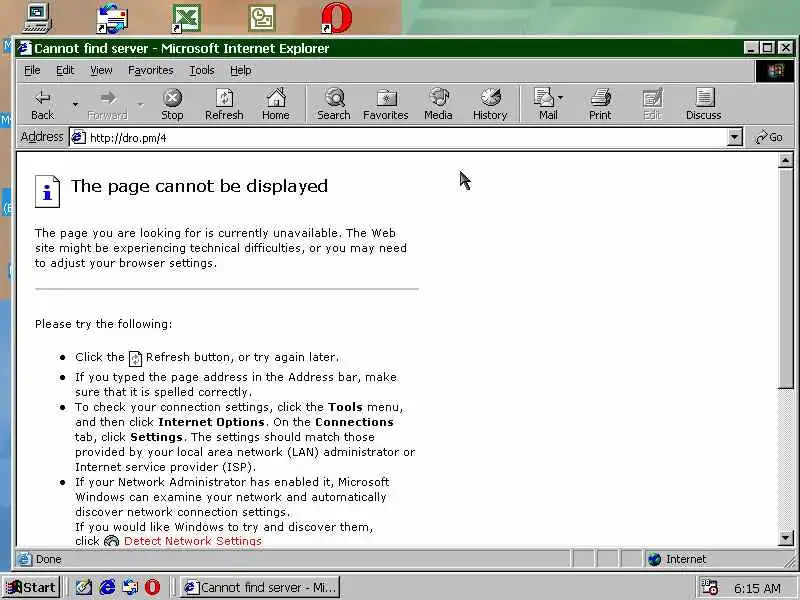Click the Internet zone status indicator

pos(679,560)
